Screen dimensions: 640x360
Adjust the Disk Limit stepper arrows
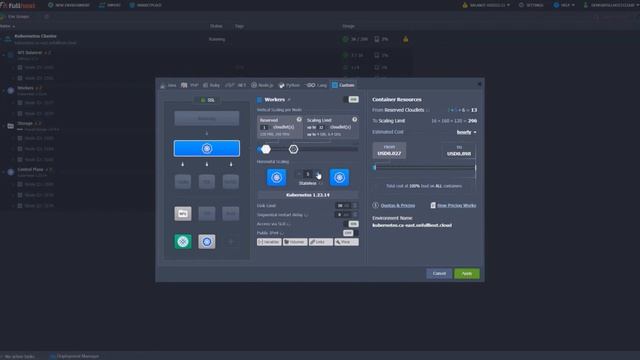coord(354,206)
